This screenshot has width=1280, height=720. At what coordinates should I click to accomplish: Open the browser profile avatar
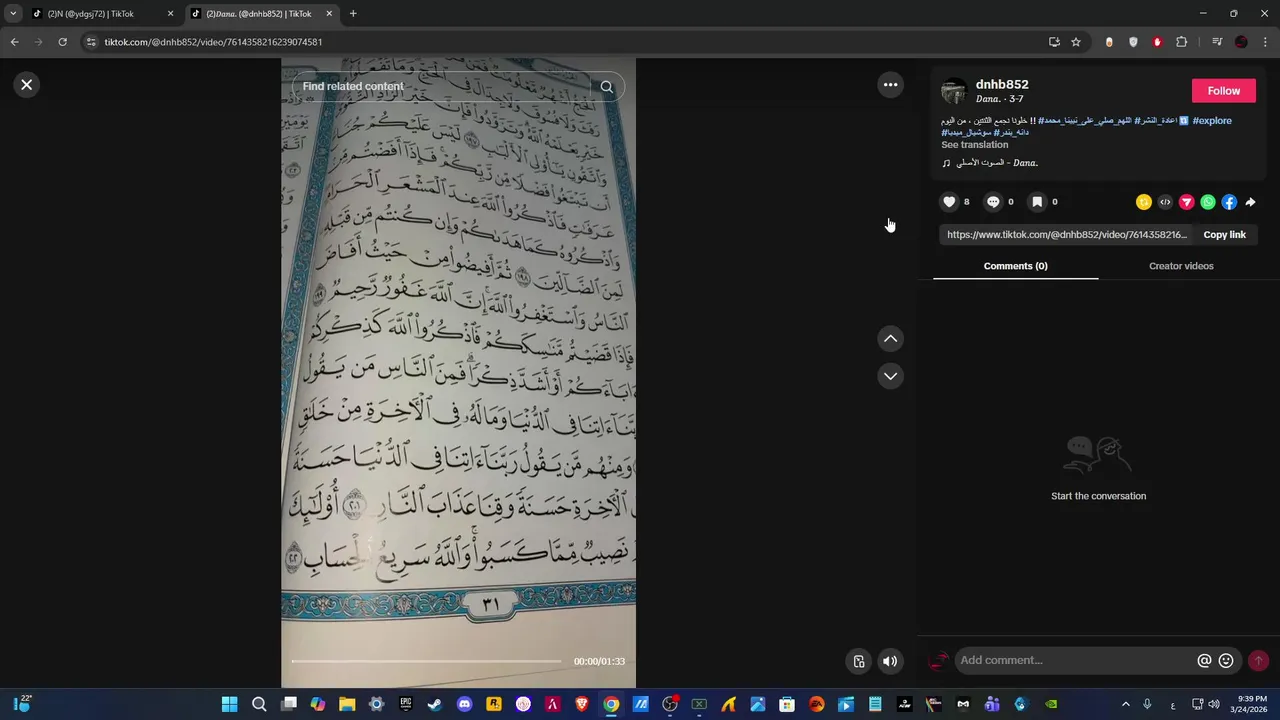[1241, 42]
